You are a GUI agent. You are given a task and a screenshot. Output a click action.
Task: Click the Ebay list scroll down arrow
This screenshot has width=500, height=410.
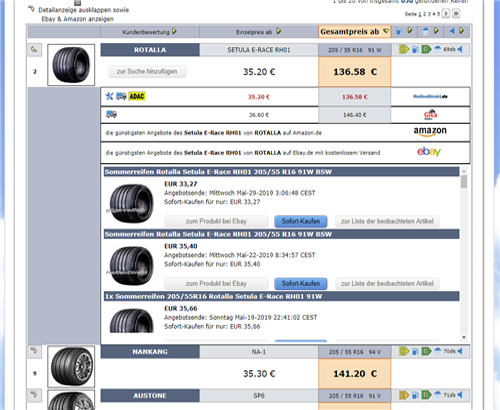464,337
